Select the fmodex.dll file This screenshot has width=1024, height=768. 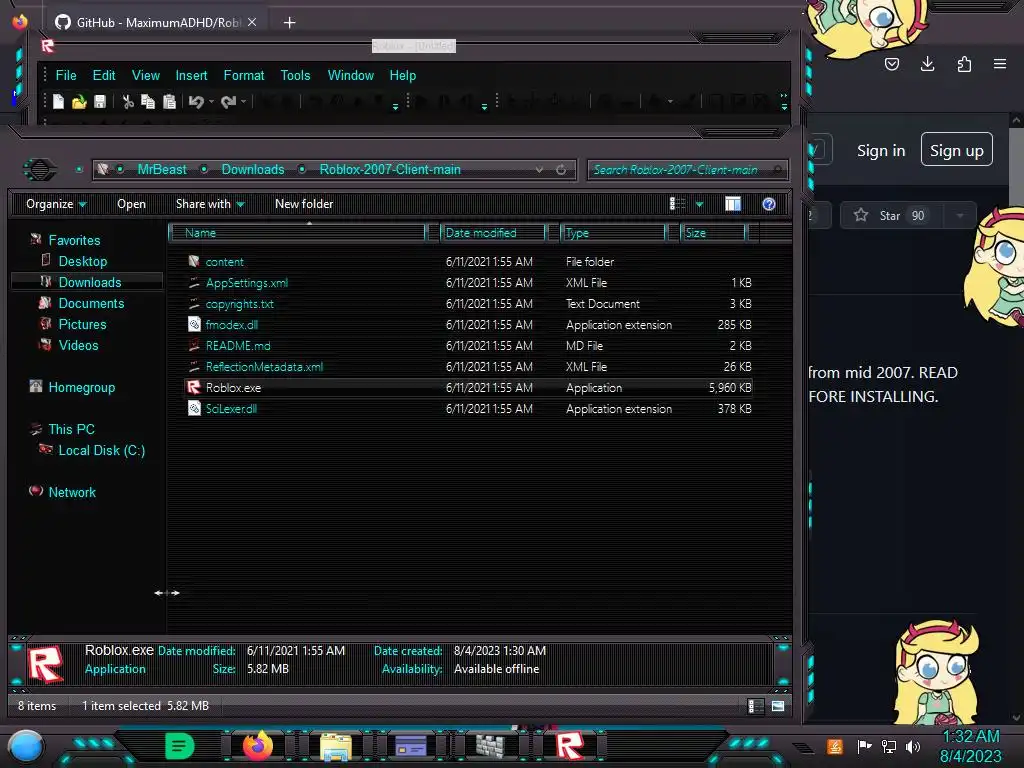click(x=231, y=325)
